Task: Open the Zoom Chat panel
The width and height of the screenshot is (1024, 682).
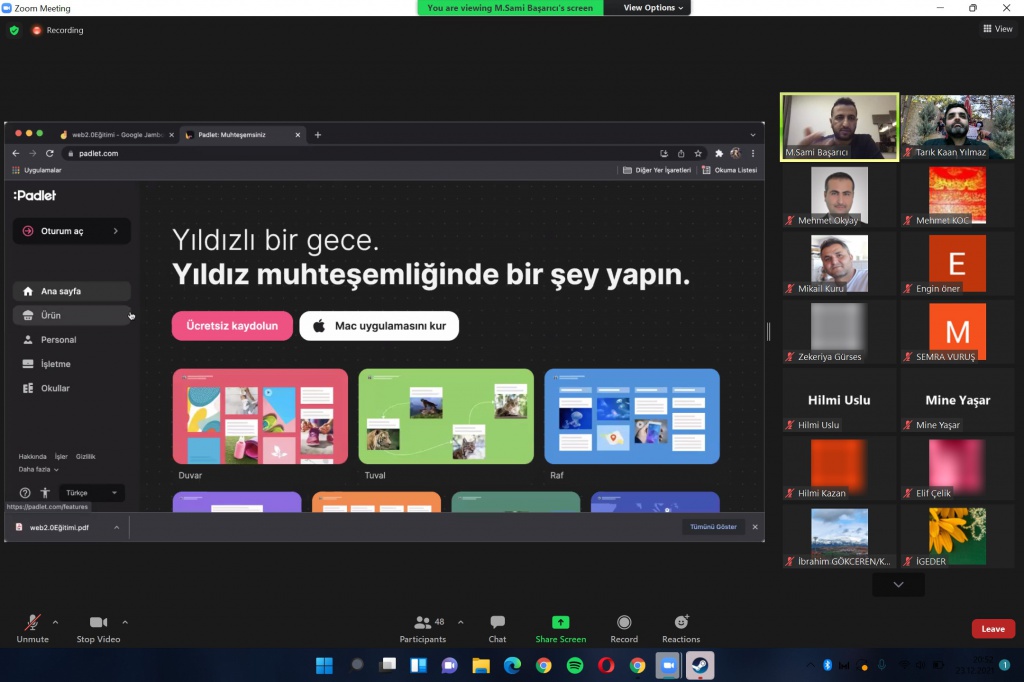Action: (x=497, y=628)
